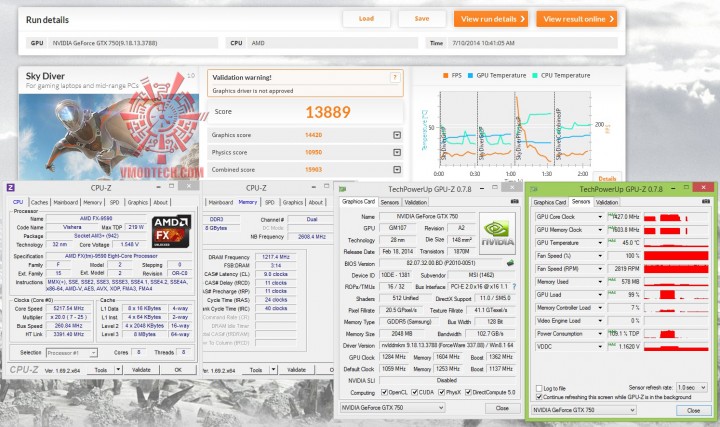Click OK in left CPU-Z window
720x427 pixels.
[178, 370]
